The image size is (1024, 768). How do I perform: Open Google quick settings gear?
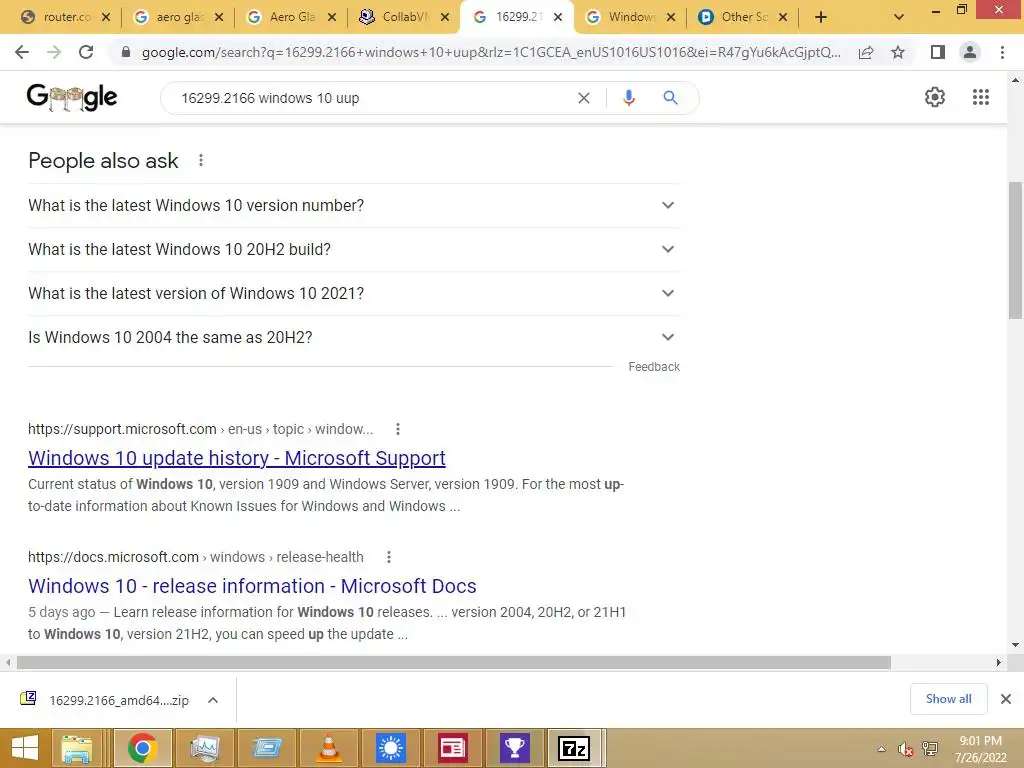(935, 97)
